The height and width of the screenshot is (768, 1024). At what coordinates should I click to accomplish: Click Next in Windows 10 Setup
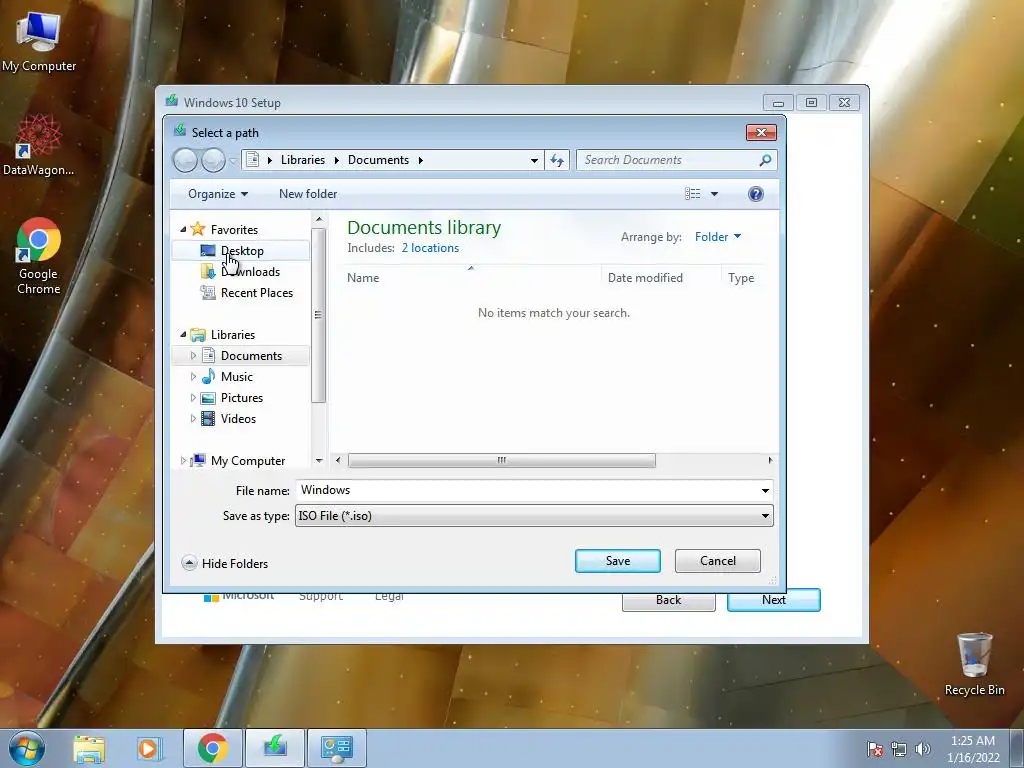(x=774, y=600)
